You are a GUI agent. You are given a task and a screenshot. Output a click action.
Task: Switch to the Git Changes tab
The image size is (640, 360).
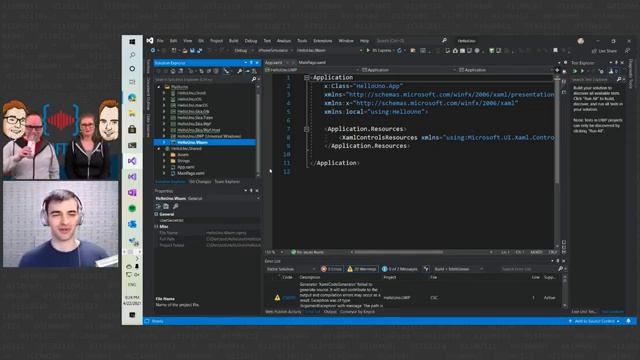[200, 182]
